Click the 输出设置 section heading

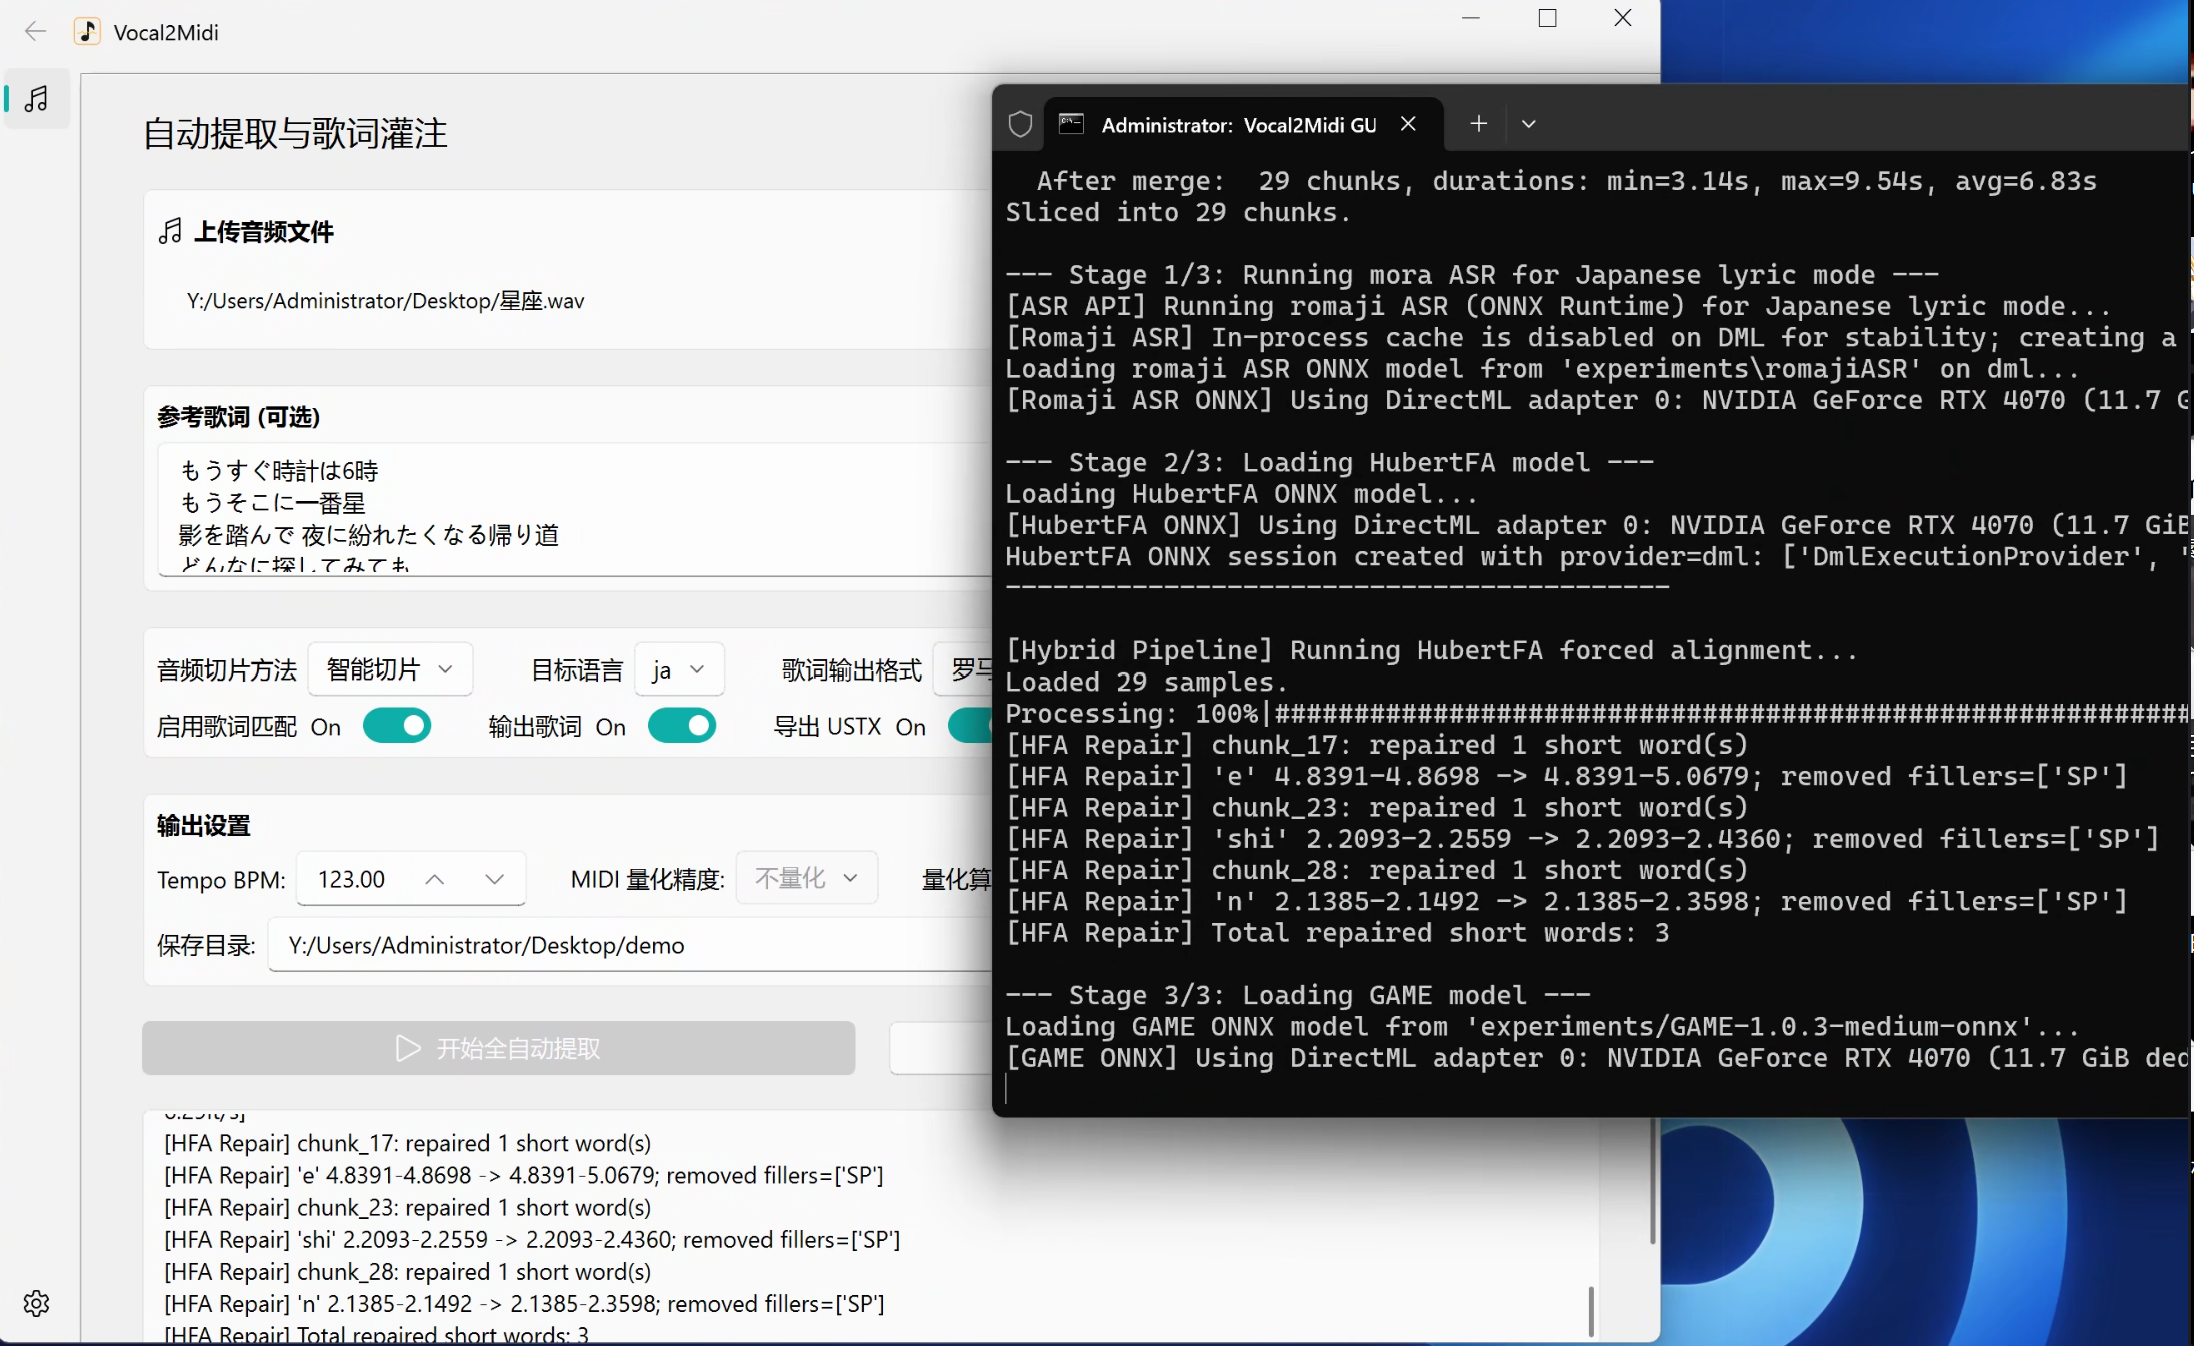204,825
